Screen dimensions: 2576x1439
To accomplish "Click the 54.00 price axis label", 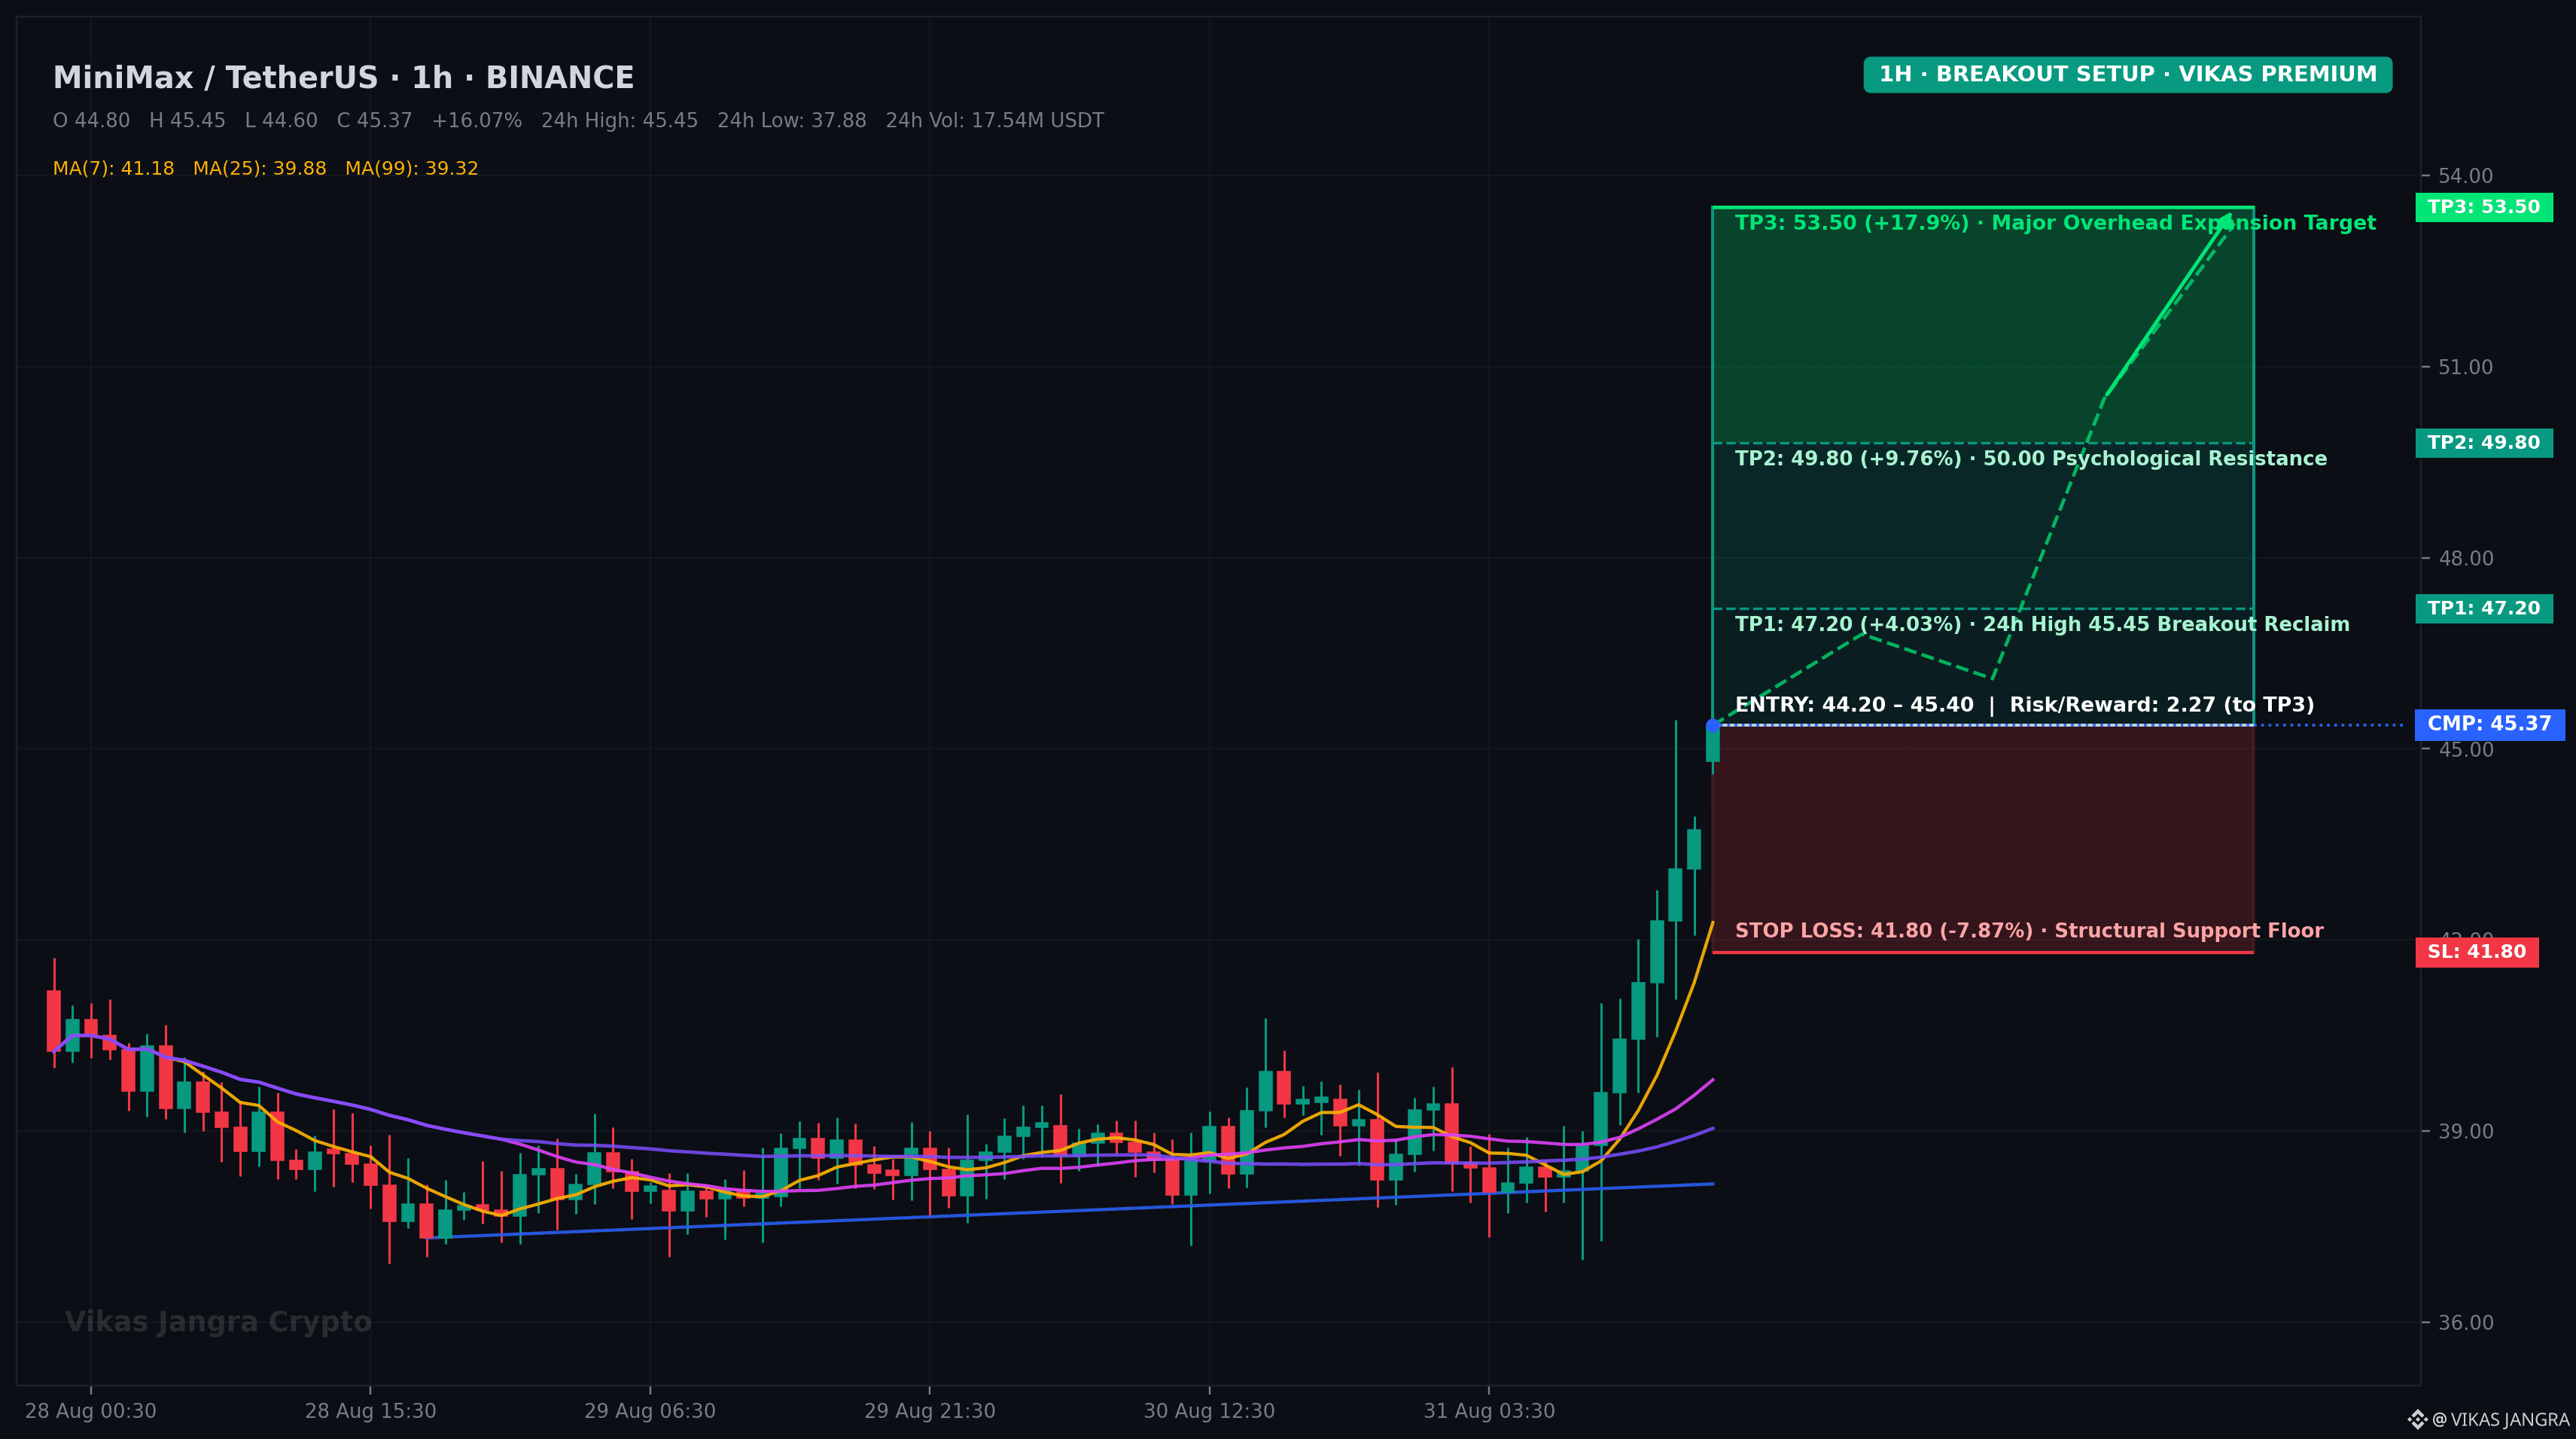I will [x=2465, y=176].
